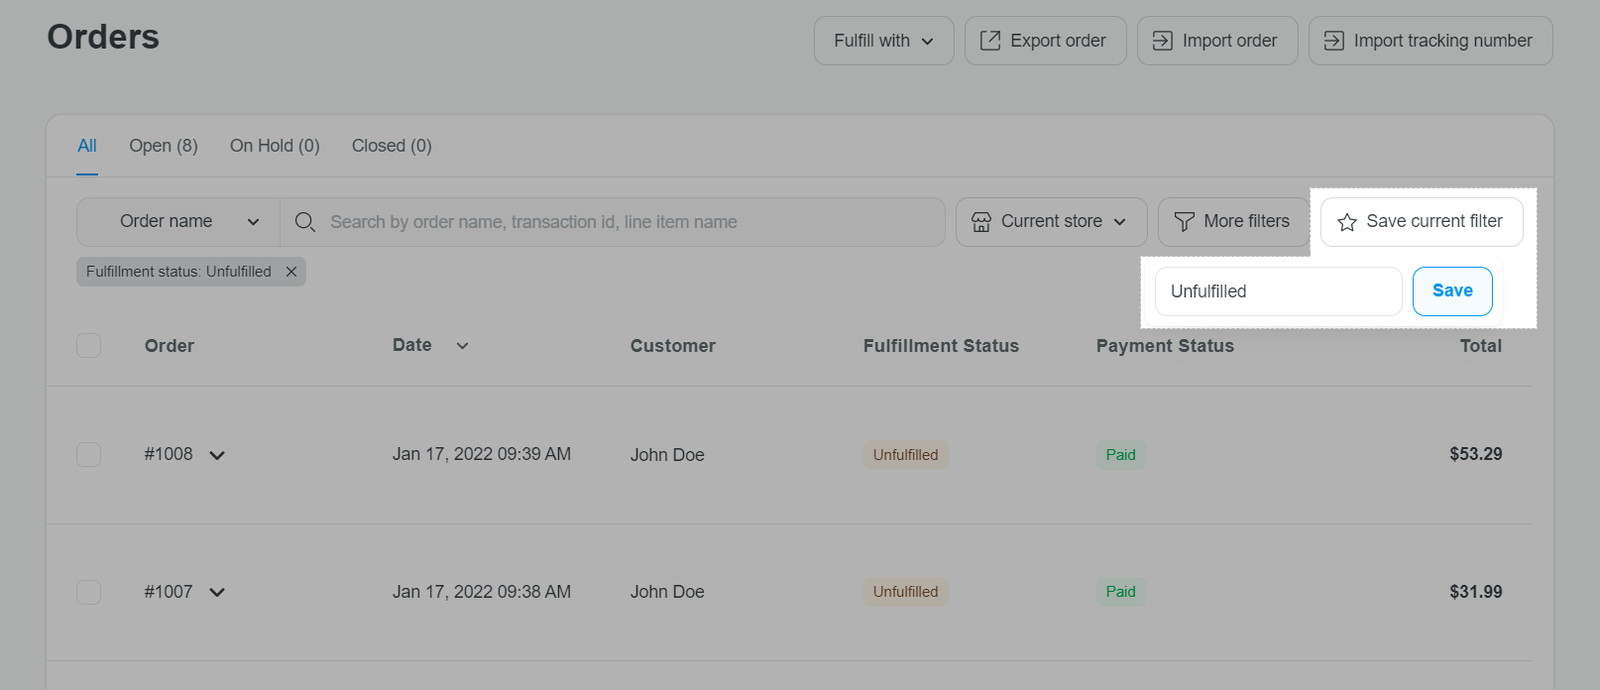Click the Import tracking number icon
Image resolution: width=1600 pixels, height=690 pixels.
click(1334, 40)
